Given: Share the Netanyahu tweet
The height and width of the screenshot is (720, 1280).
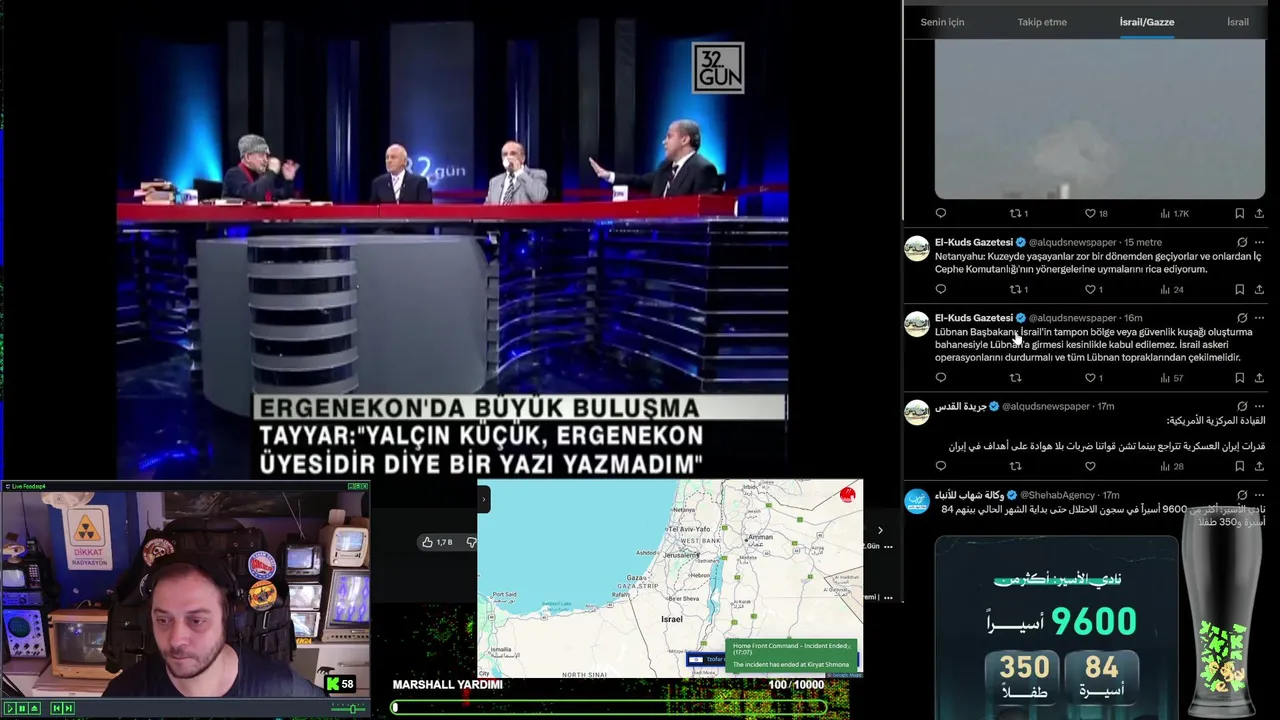Looking at the screenshot, I should [1259, 290].
